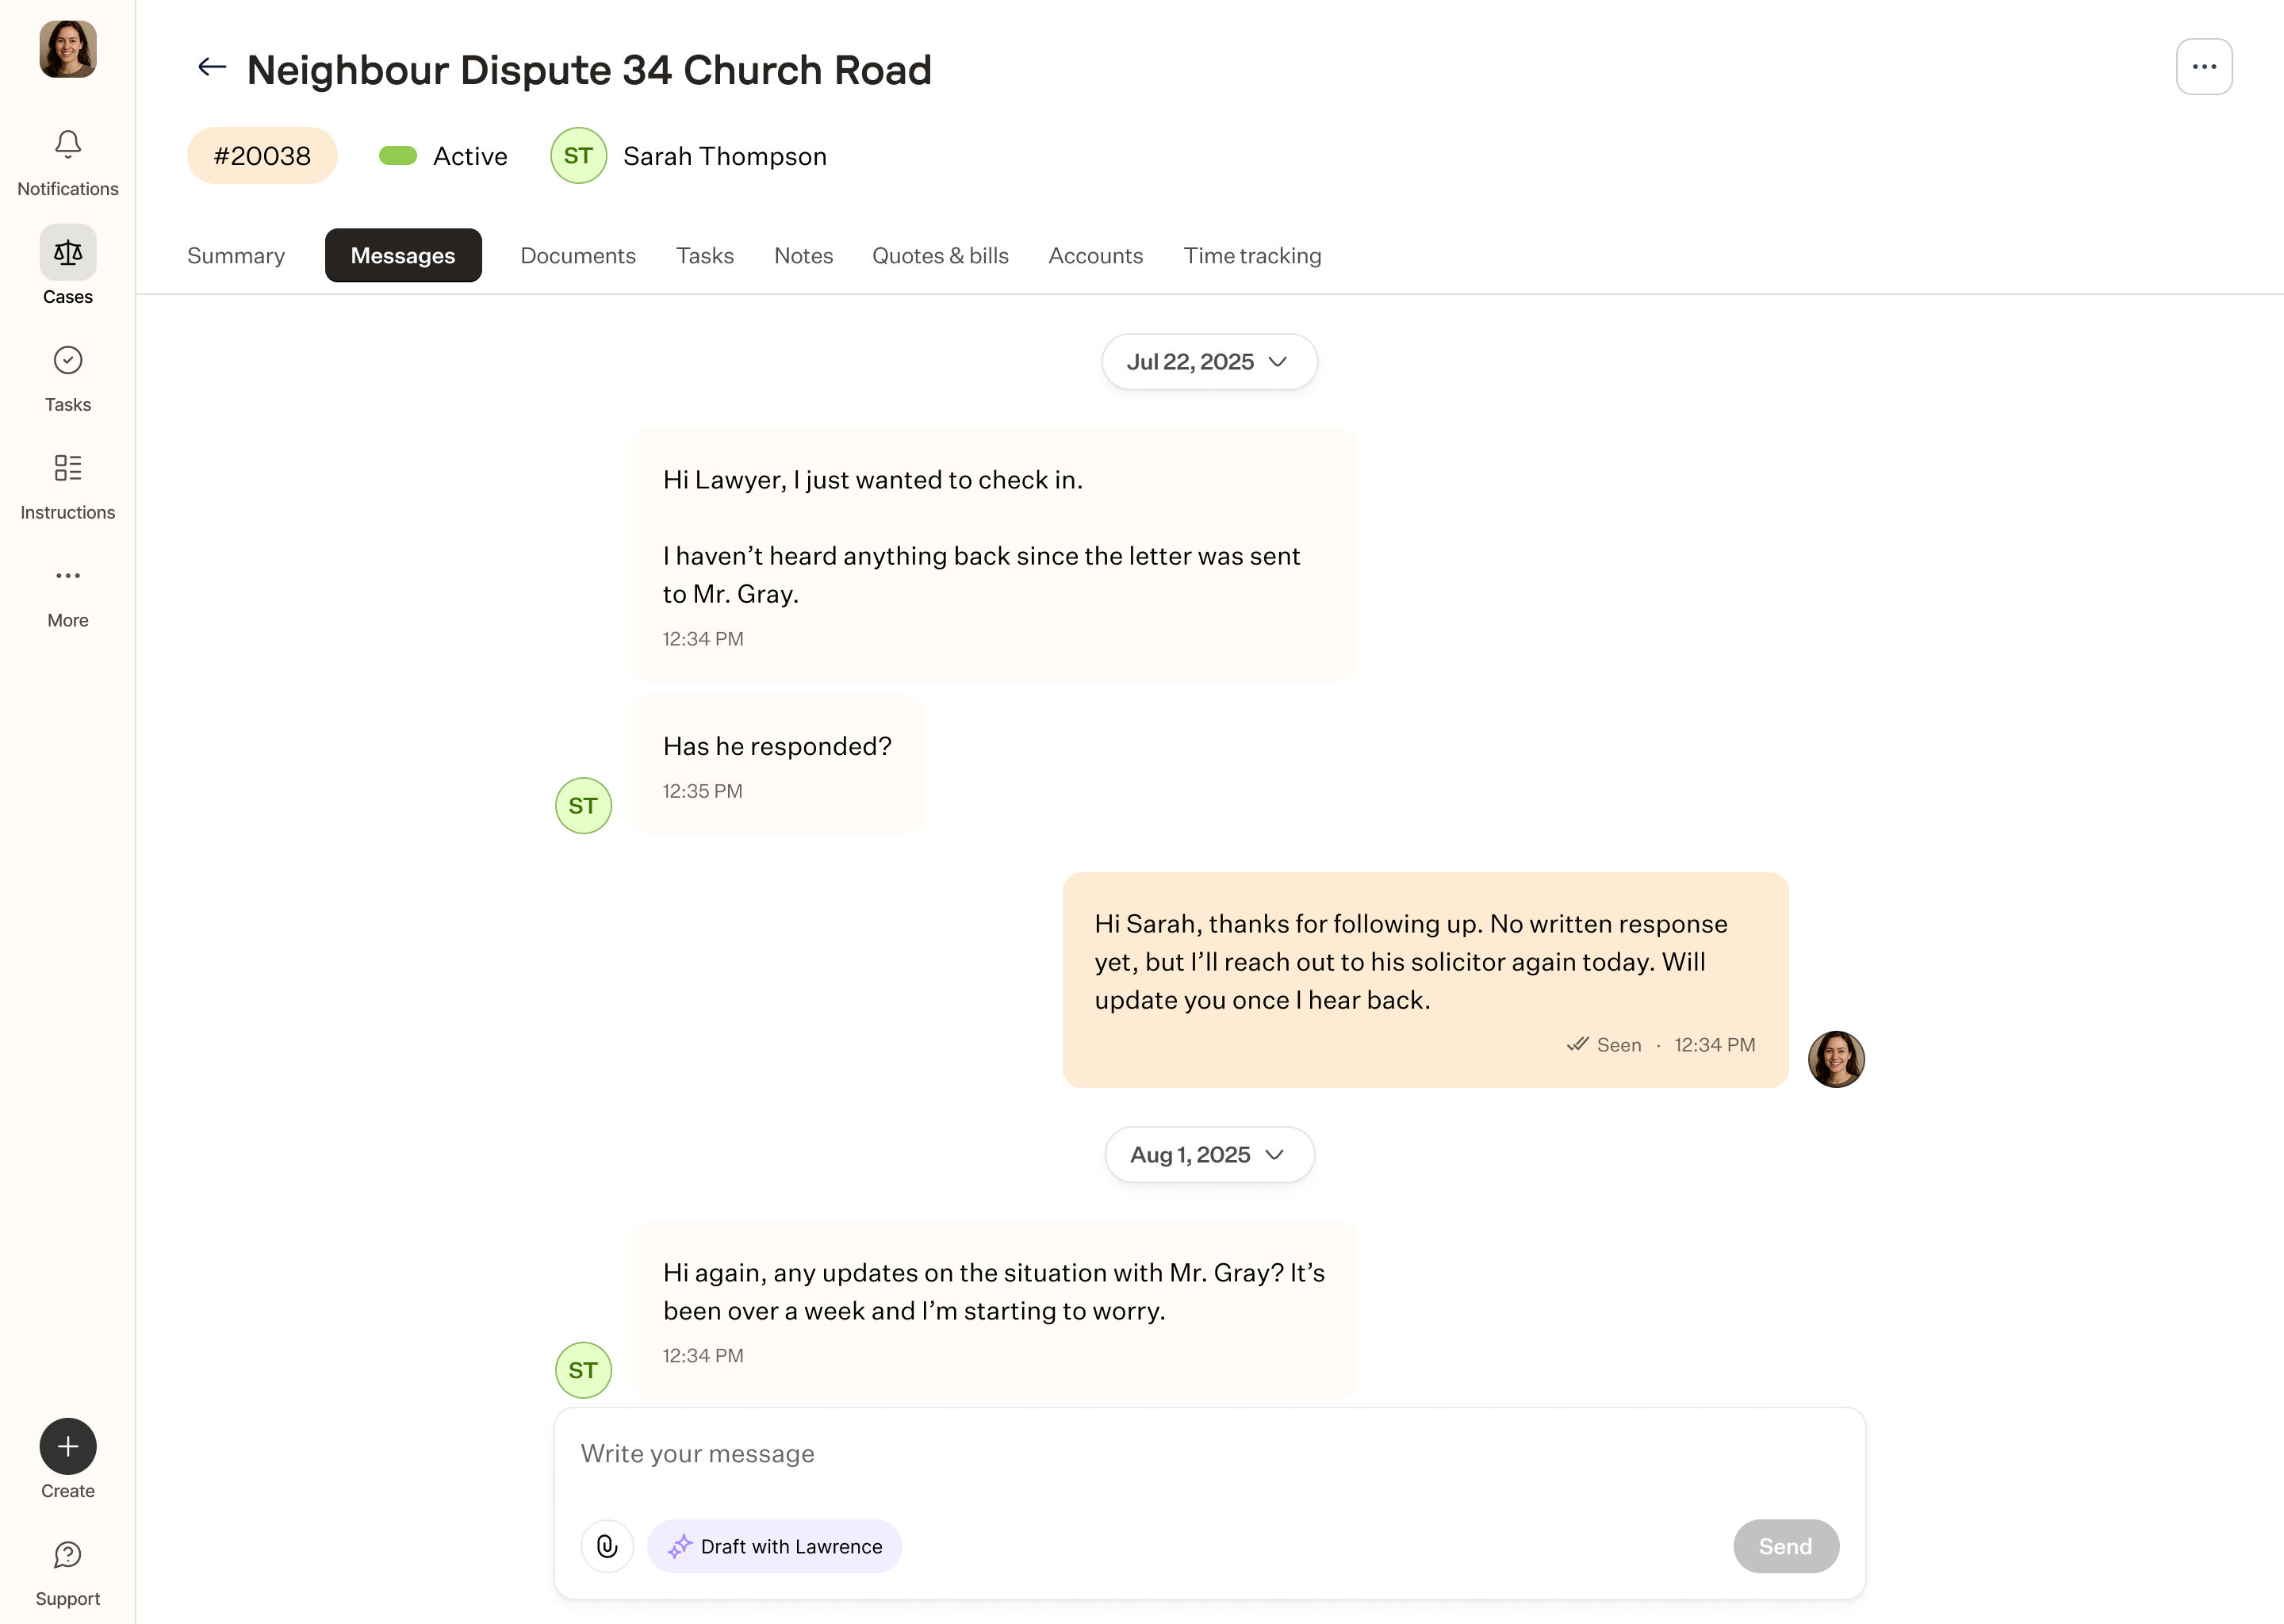
Task: Click Draft with Lawrence button
Action: [775, 1547]
